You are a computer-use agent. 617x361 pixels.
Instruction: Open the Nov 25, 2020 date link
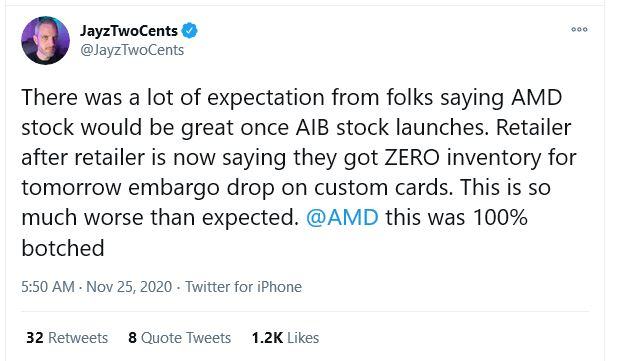(129, 287)
